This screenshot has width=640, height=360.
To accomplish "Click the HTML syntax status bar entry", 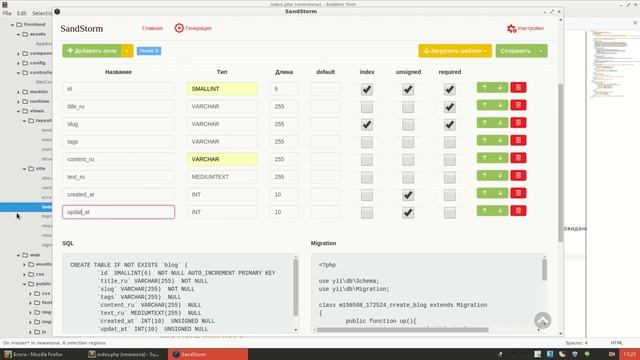I will 616,343.
